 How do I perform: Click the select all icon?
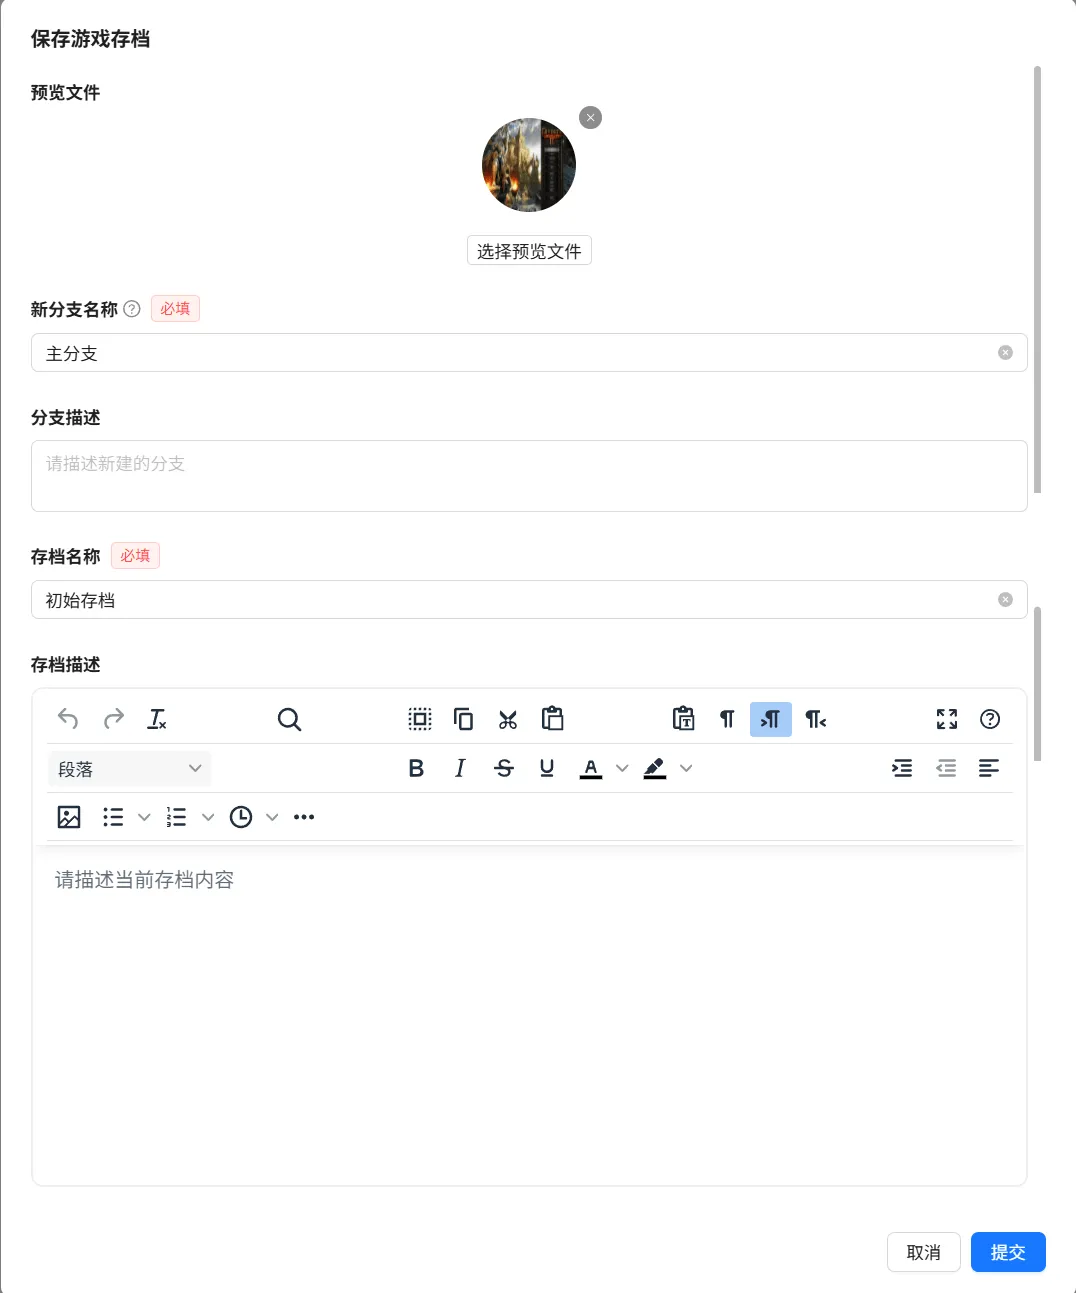(420, 719)
